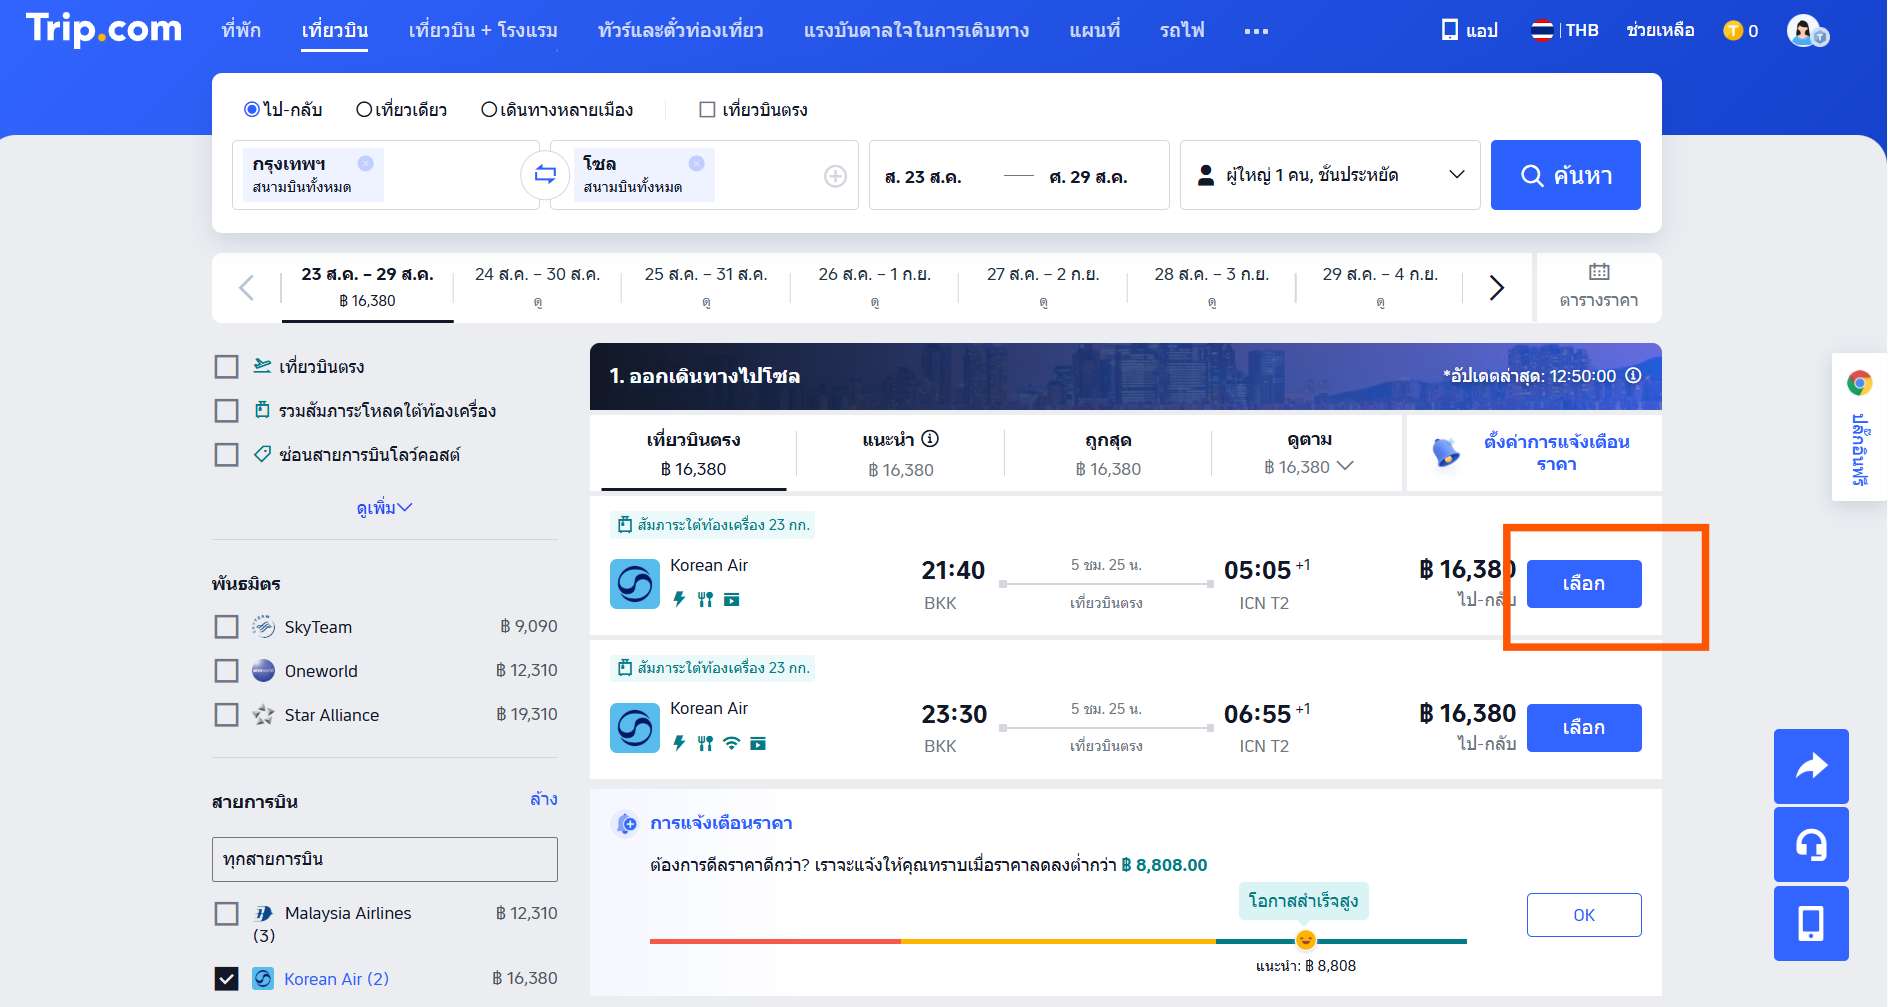The image size is (1888, 1007).
Task: Switch to the cheapest sort tab
Action: (1108, 454)
